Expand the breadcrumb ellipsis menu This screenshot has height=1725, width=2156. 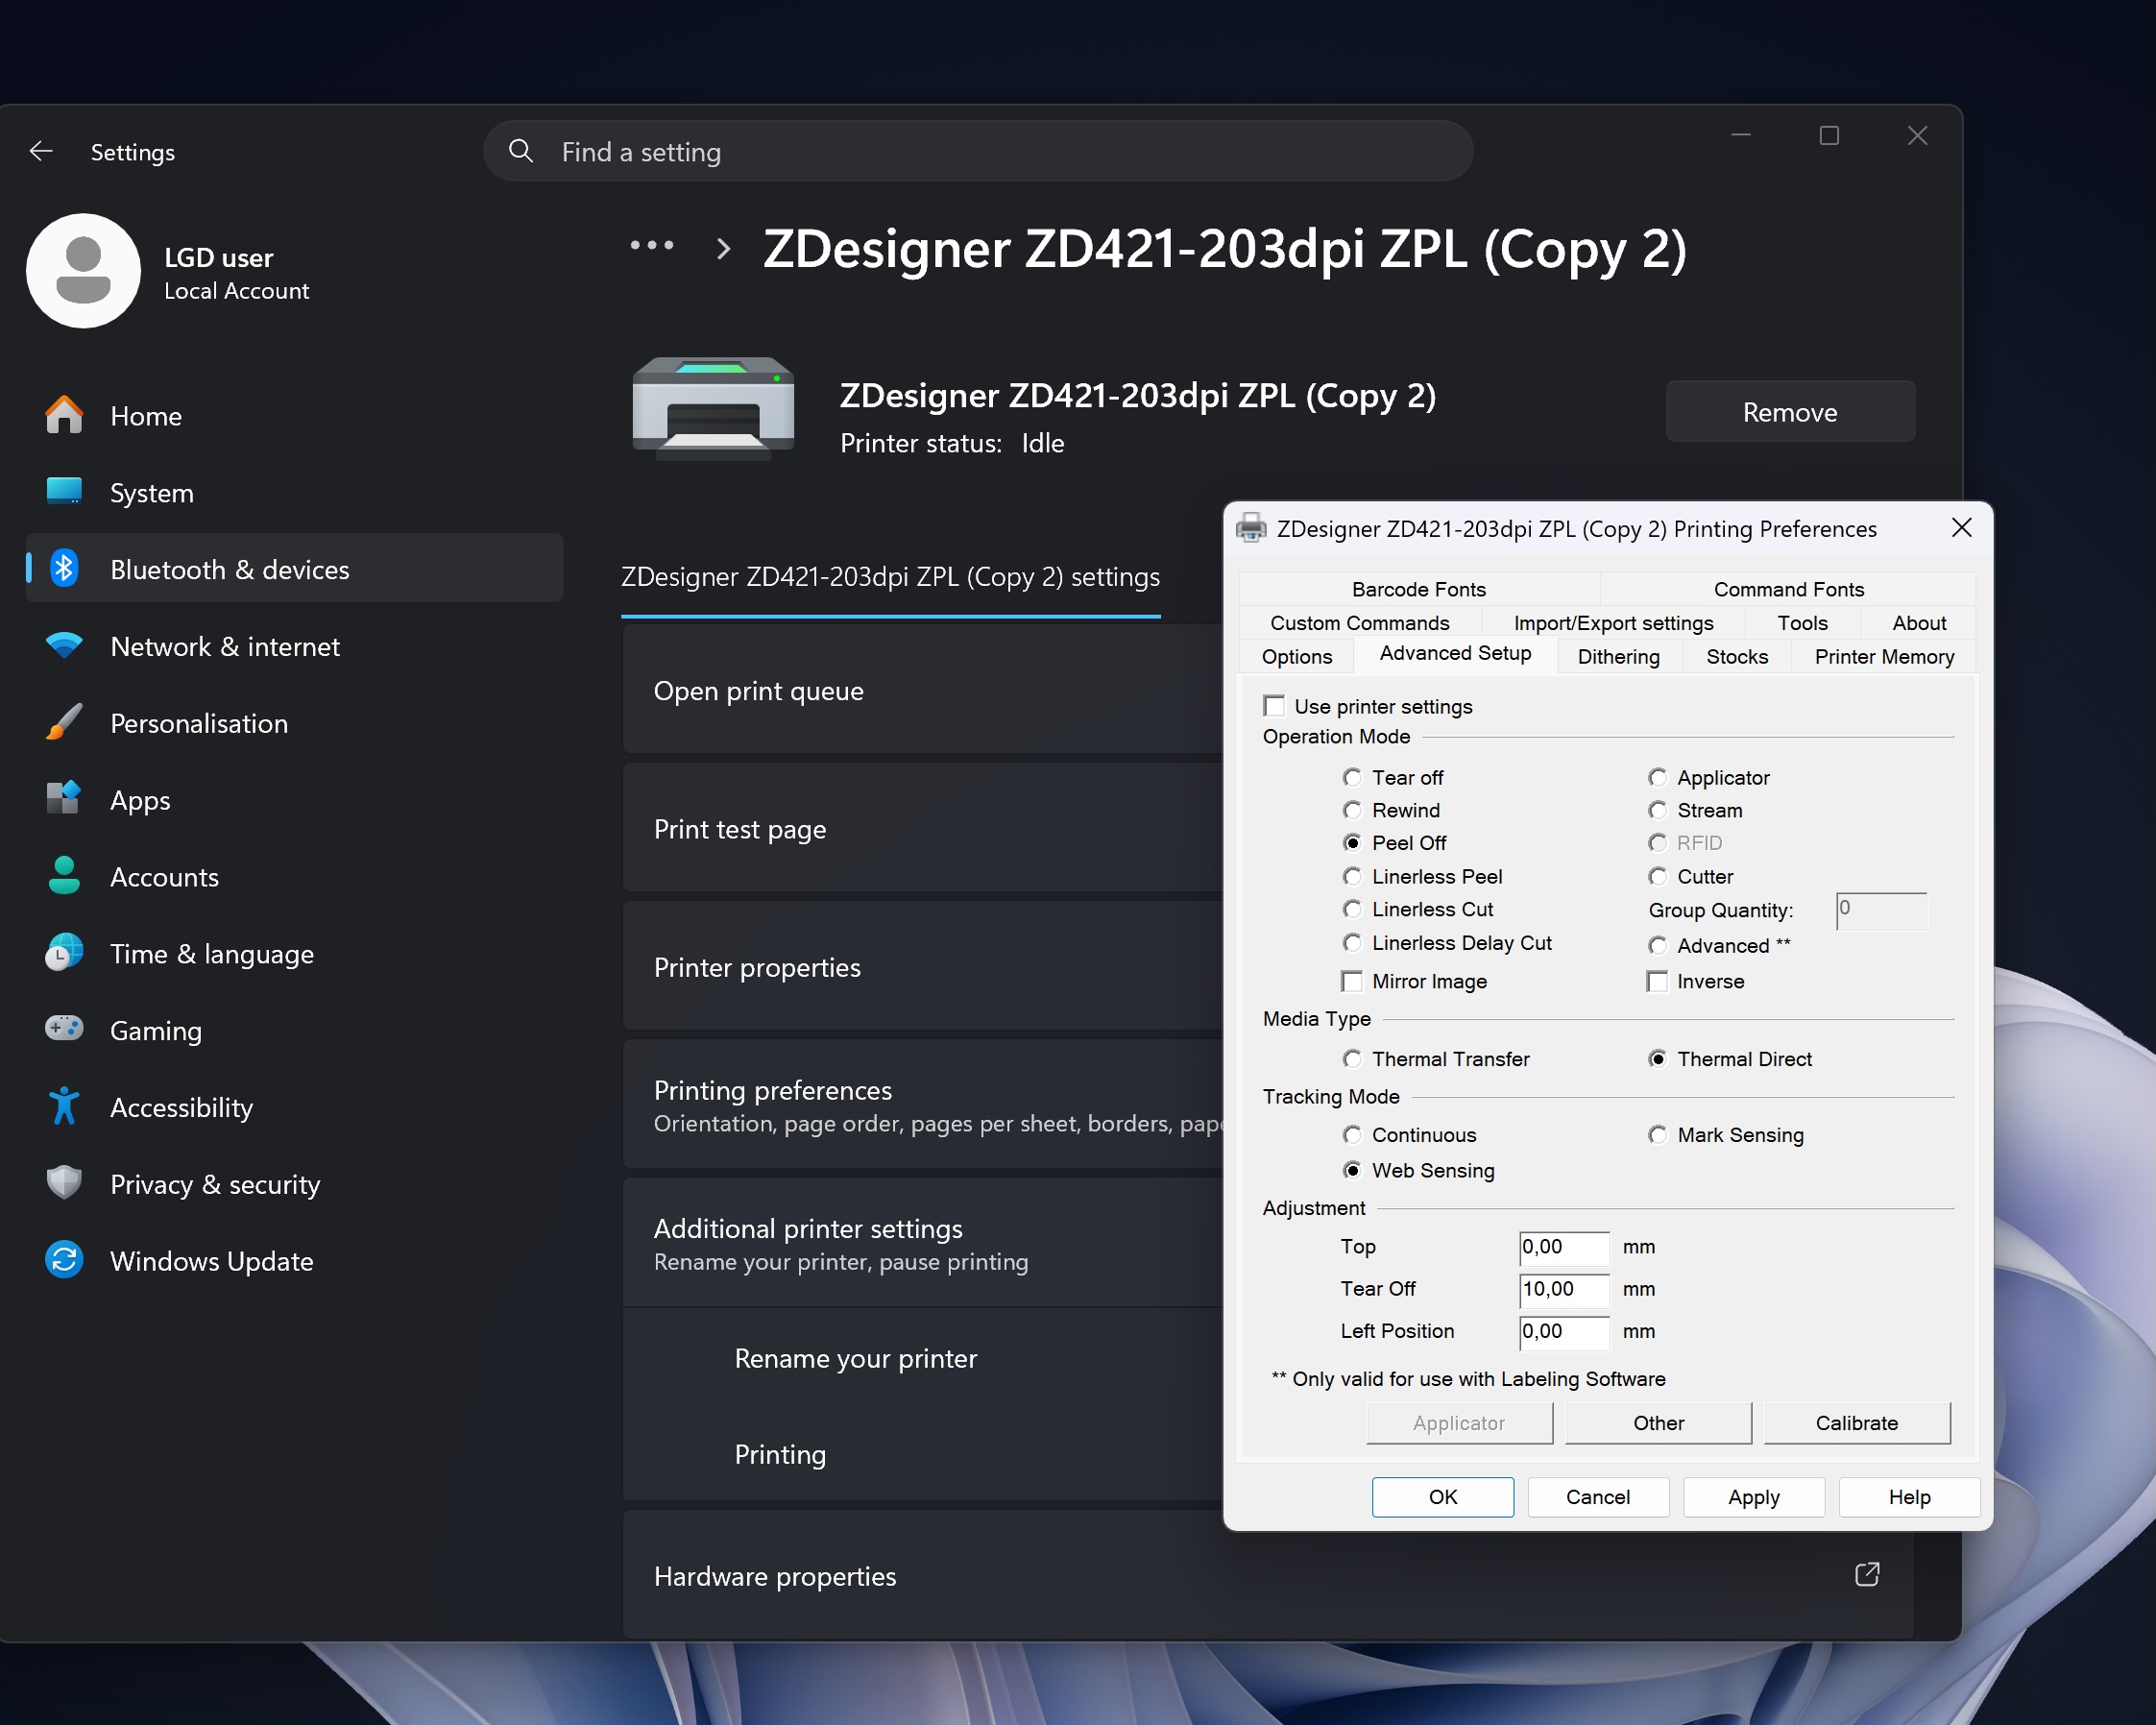(652, 246)
